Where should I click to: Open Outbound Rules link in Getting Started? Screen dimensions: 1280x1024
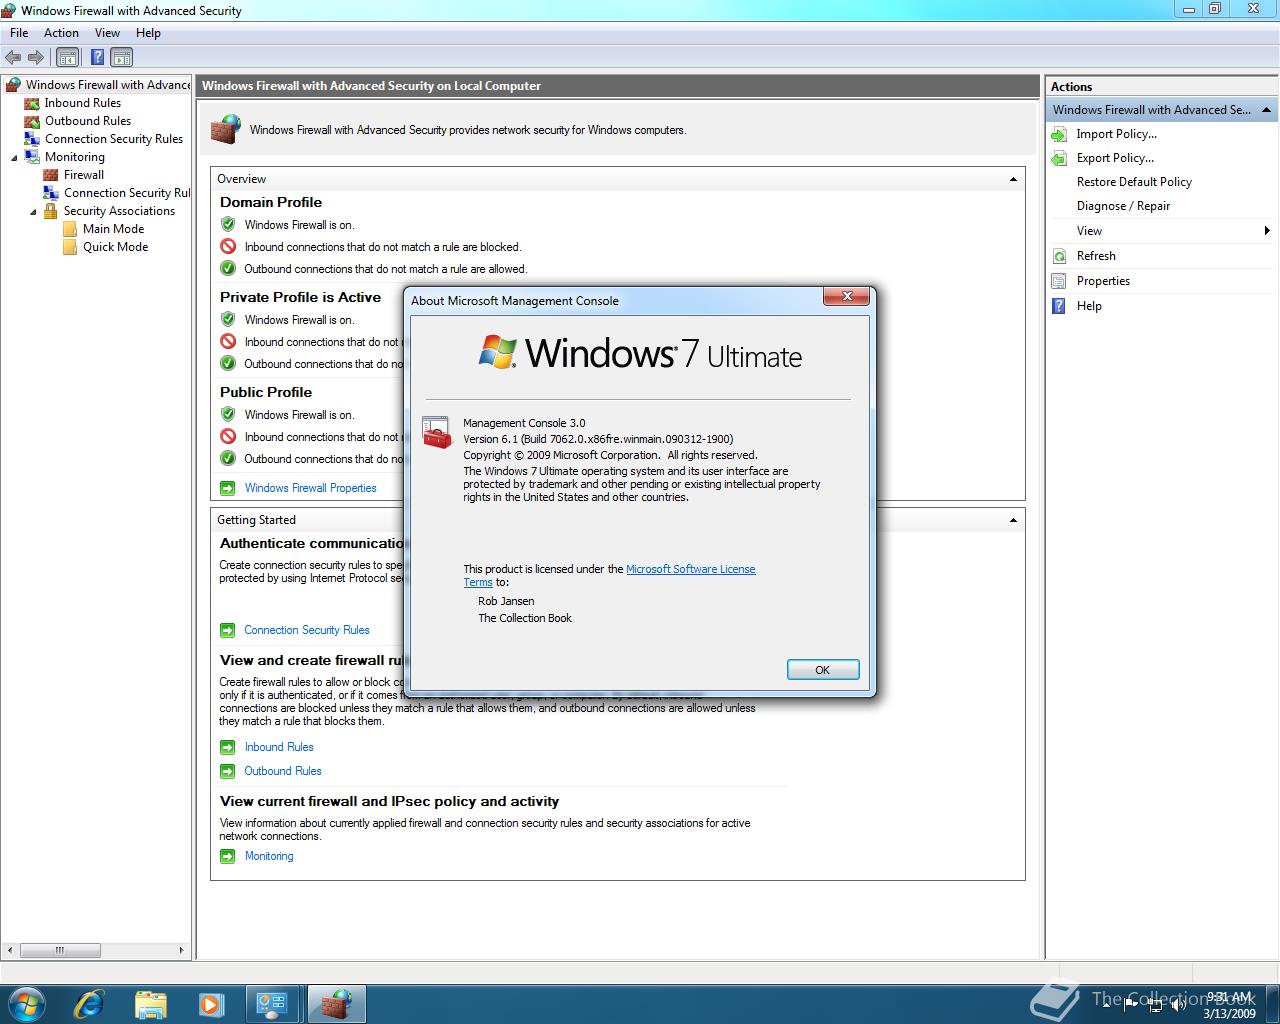tap(283, 771)
